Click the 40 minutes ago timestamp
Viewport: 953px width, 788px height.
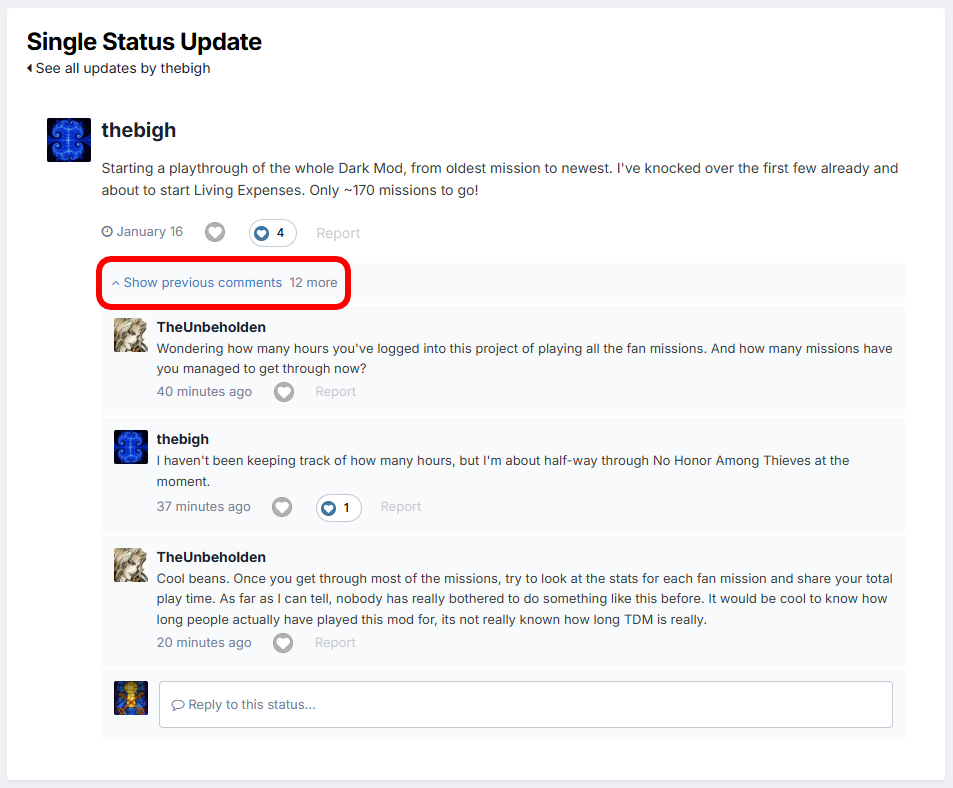click(204, 391)
